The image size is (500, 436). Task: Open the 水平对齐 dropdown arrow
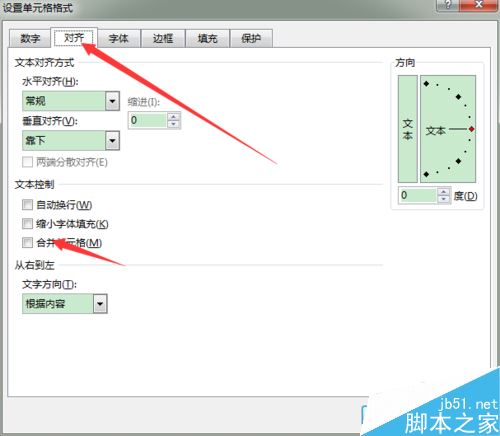(112, 101)
